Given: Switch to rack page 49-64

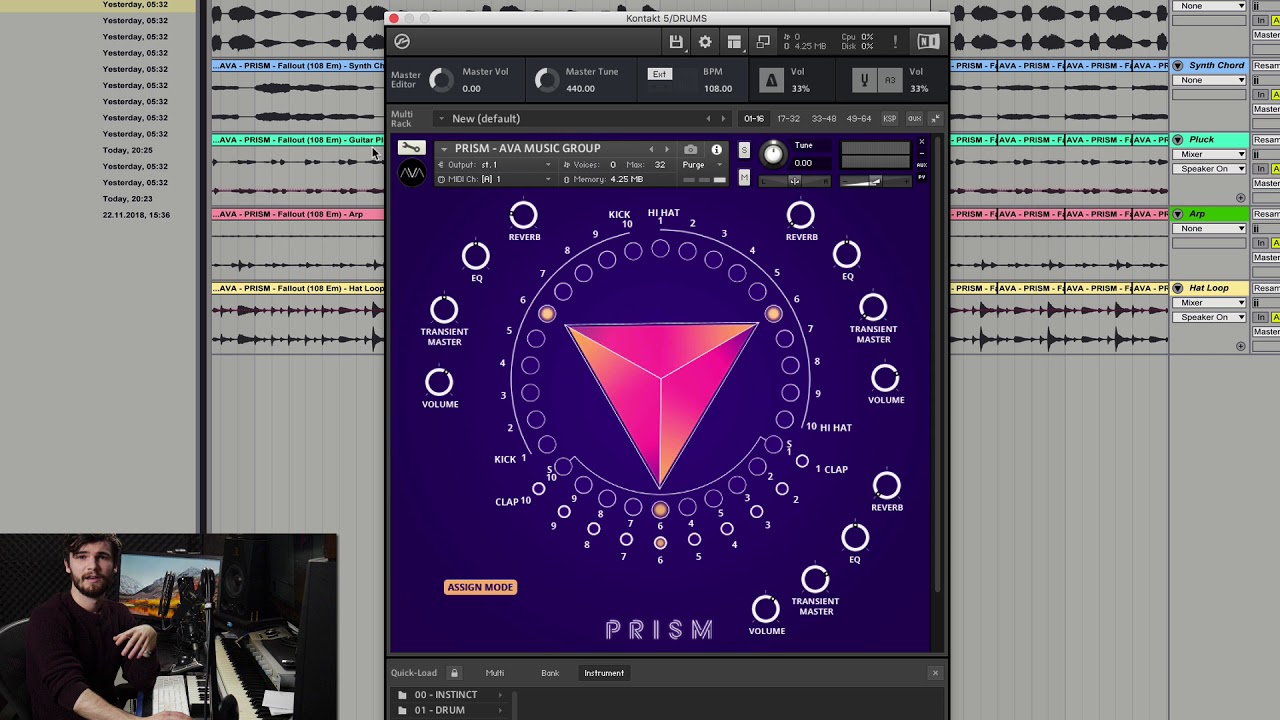Looking at the screenshot, I should click(859, 119).
